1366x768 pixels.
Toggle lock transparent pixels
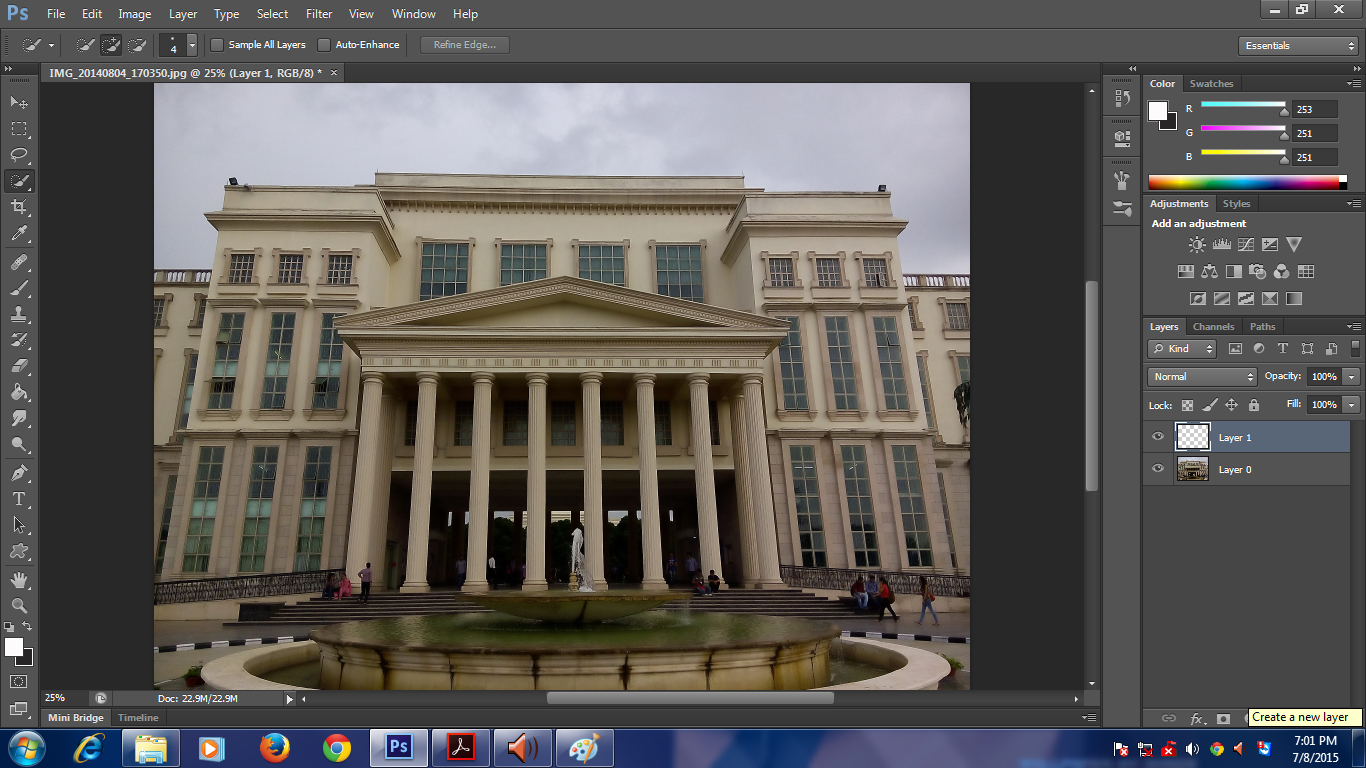click(1187, 405)
